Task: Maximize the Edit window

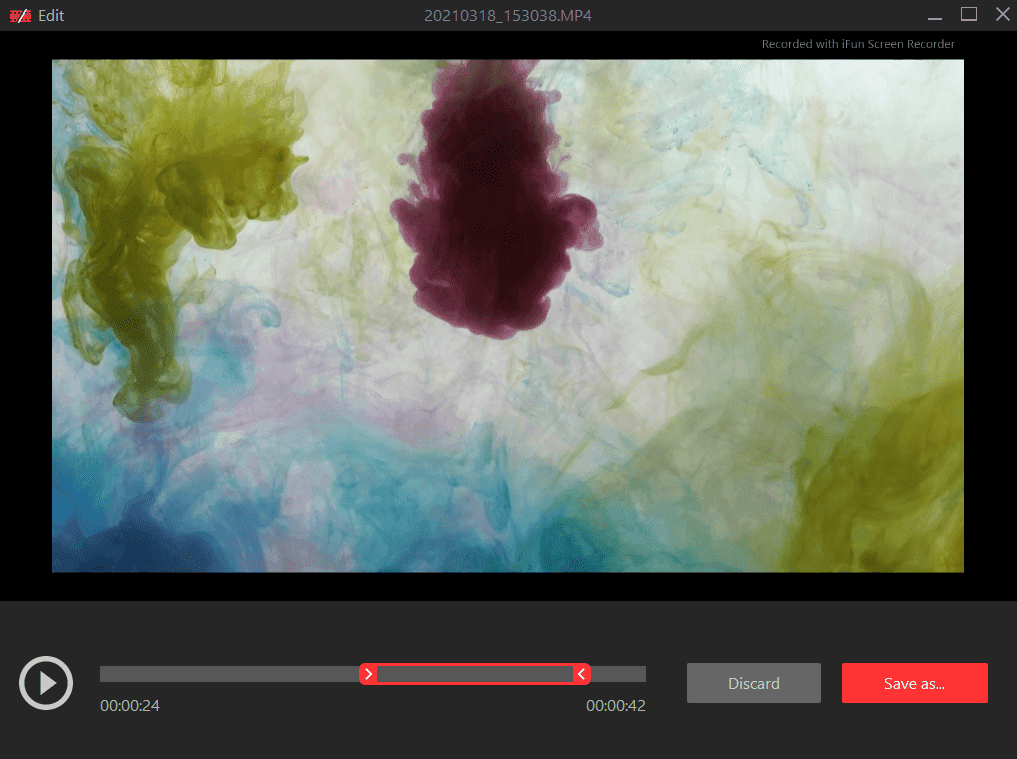Action: 968,14
